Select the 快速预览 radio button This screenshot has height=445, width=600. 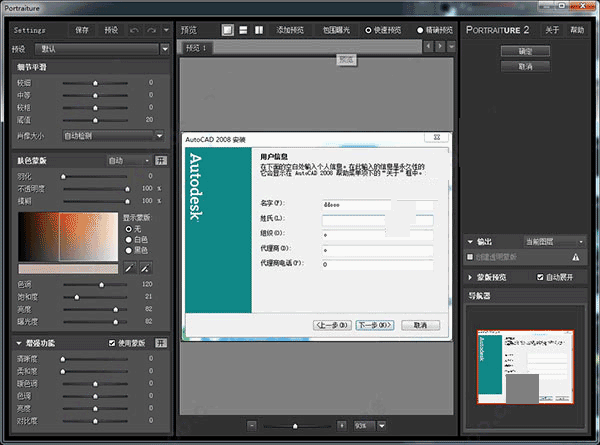[x=367, y=30]
